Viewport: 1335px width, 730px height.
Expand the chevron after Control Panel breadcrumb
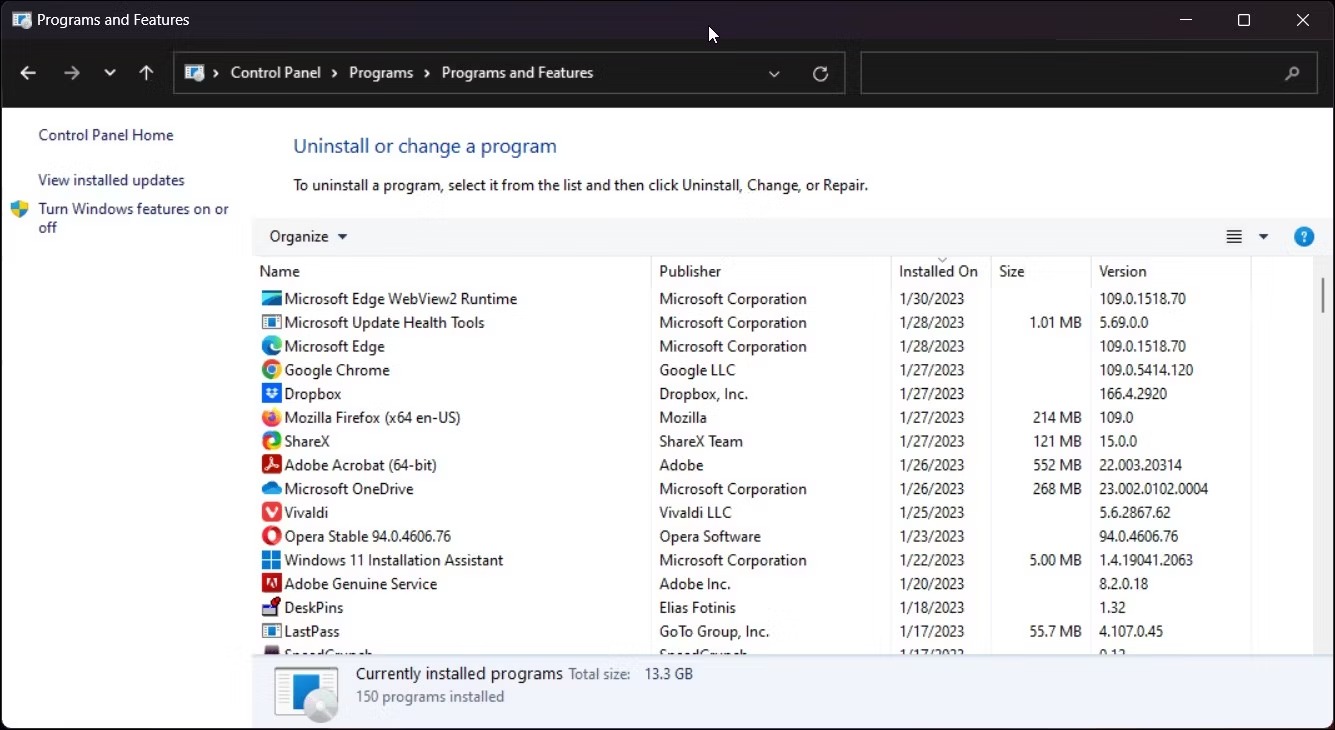[336, 73]
